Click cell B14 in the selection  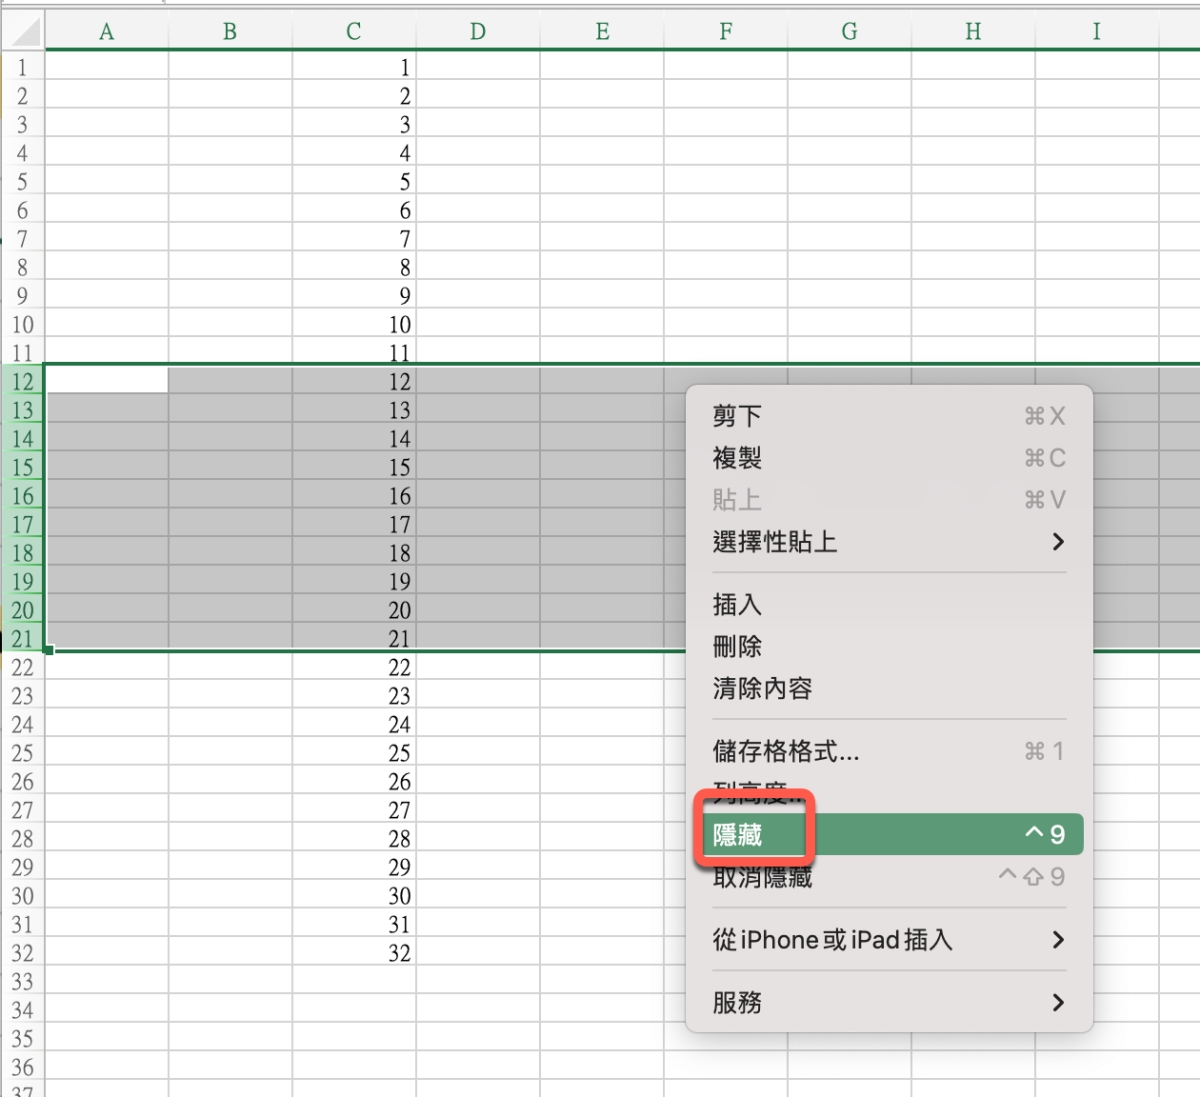pyautogui.click(x=230, y=439)
